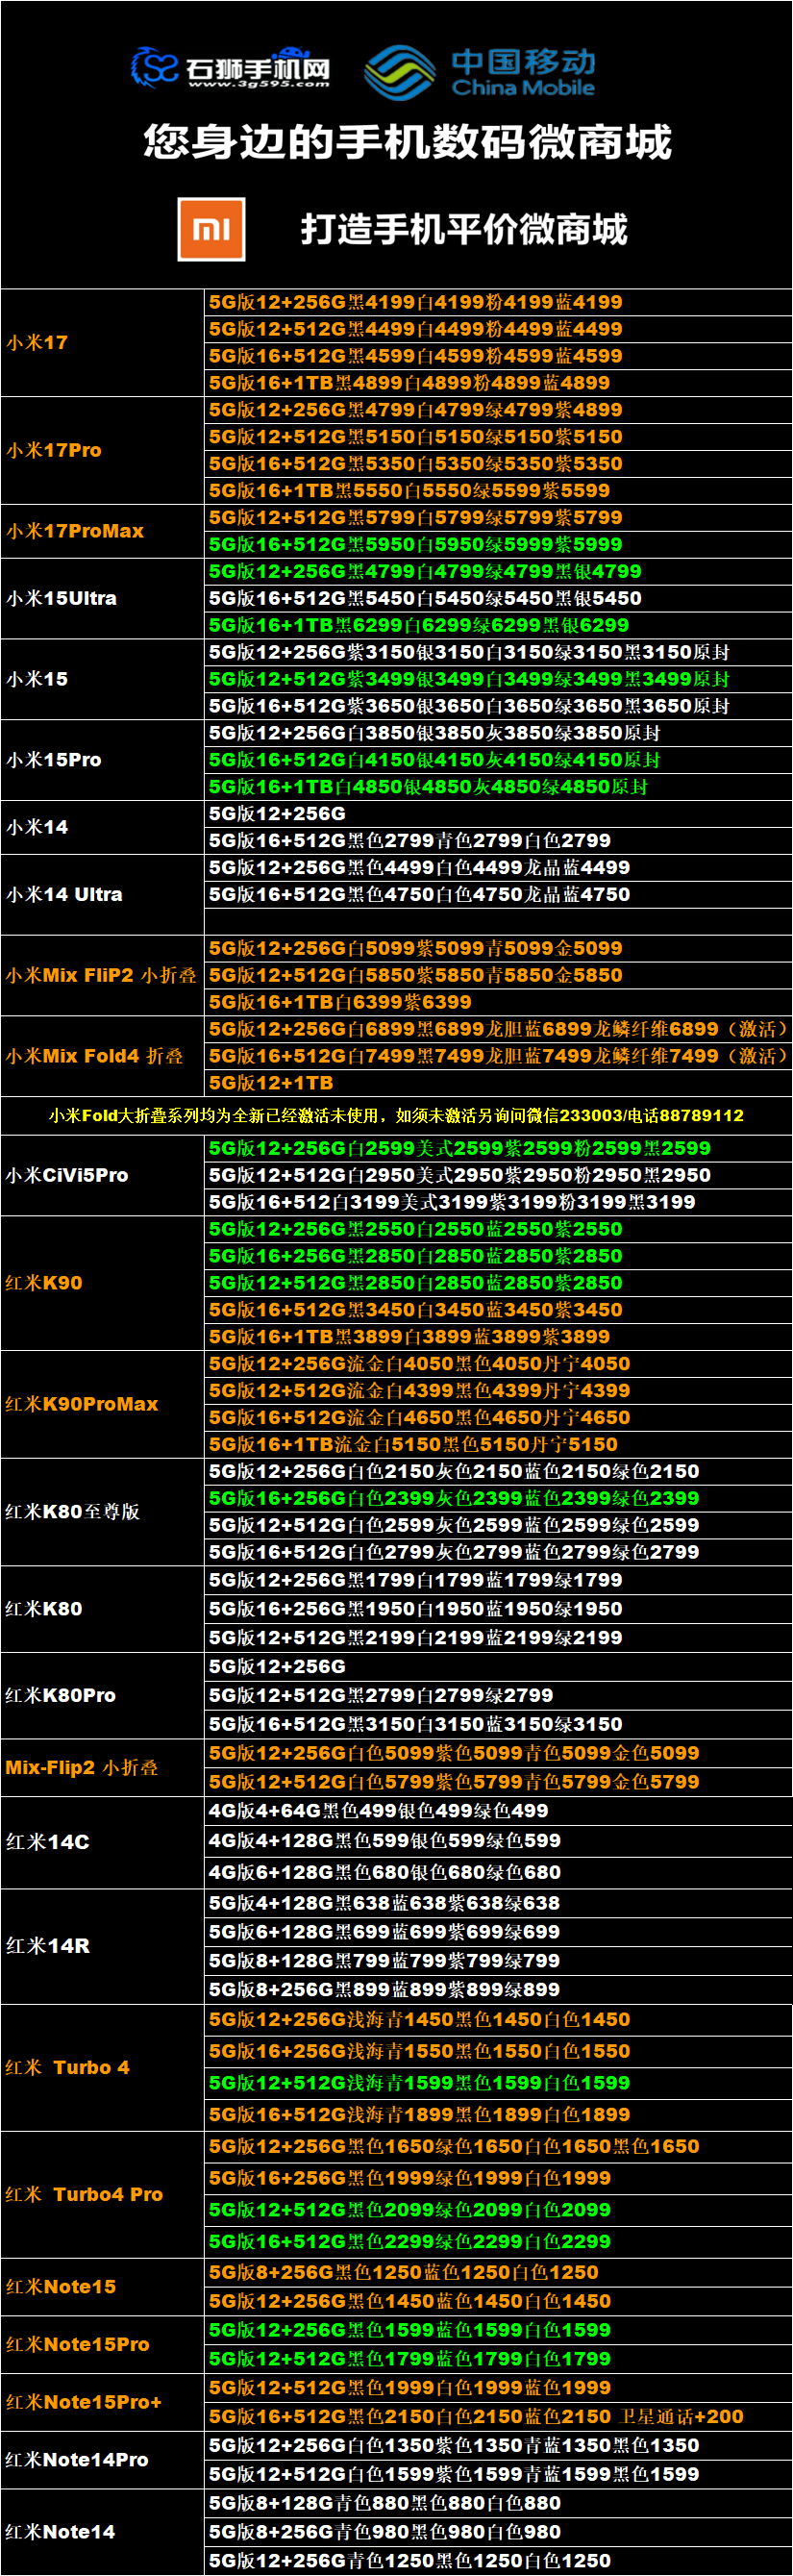Click the 小米Mix Fold4 折叠 model label
The image size is (793, 2576).
[95, 1055]
